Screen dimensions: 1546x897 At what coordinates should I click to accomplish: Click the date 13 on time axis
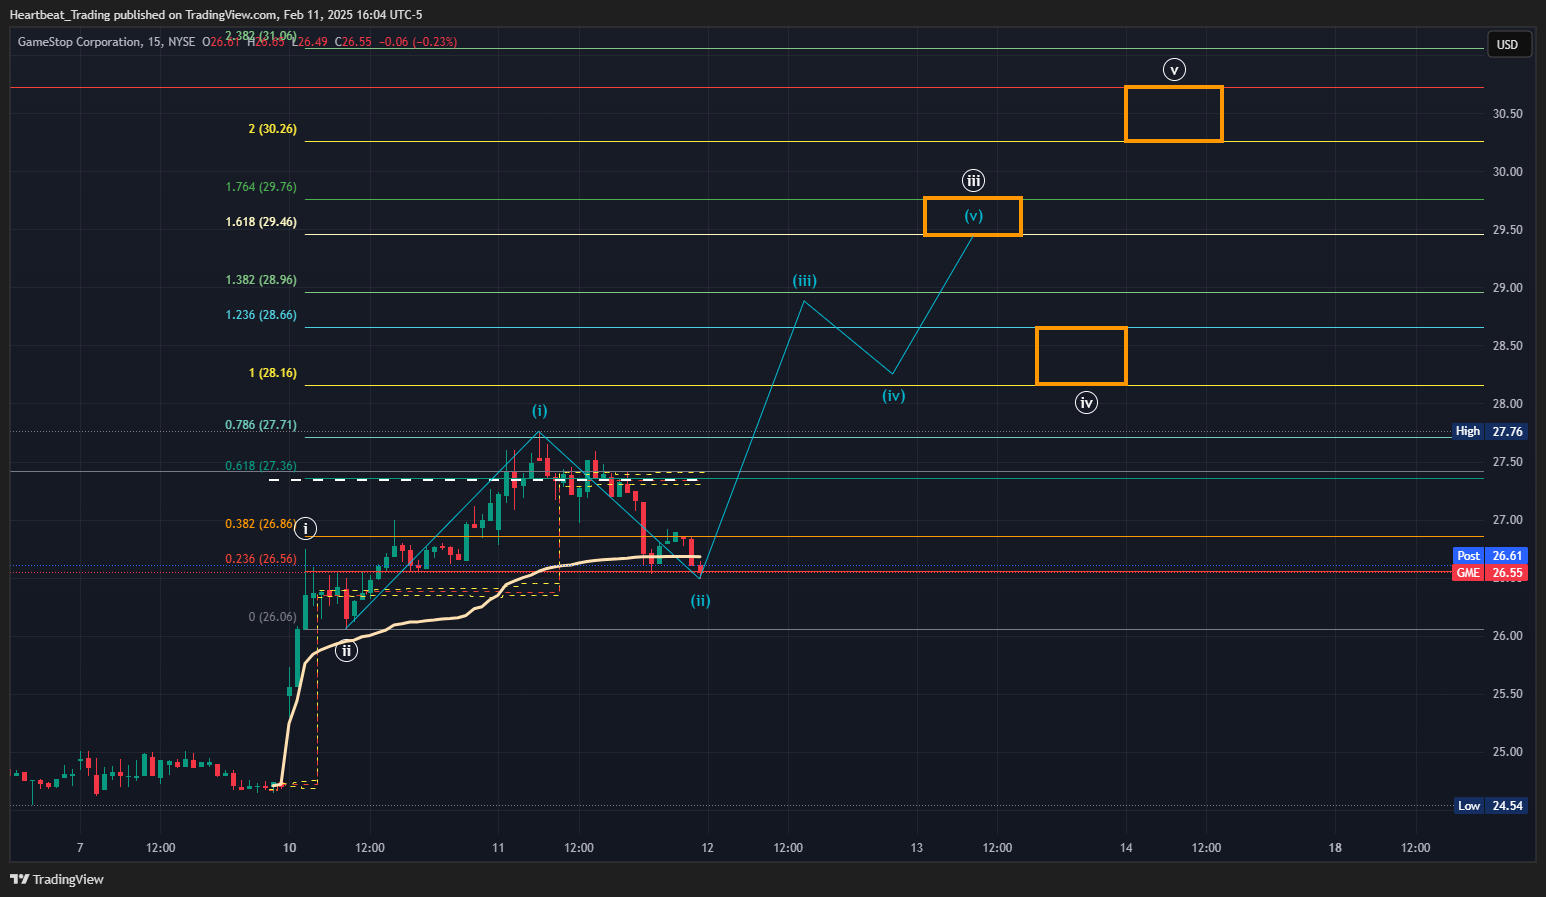[917, 848]
